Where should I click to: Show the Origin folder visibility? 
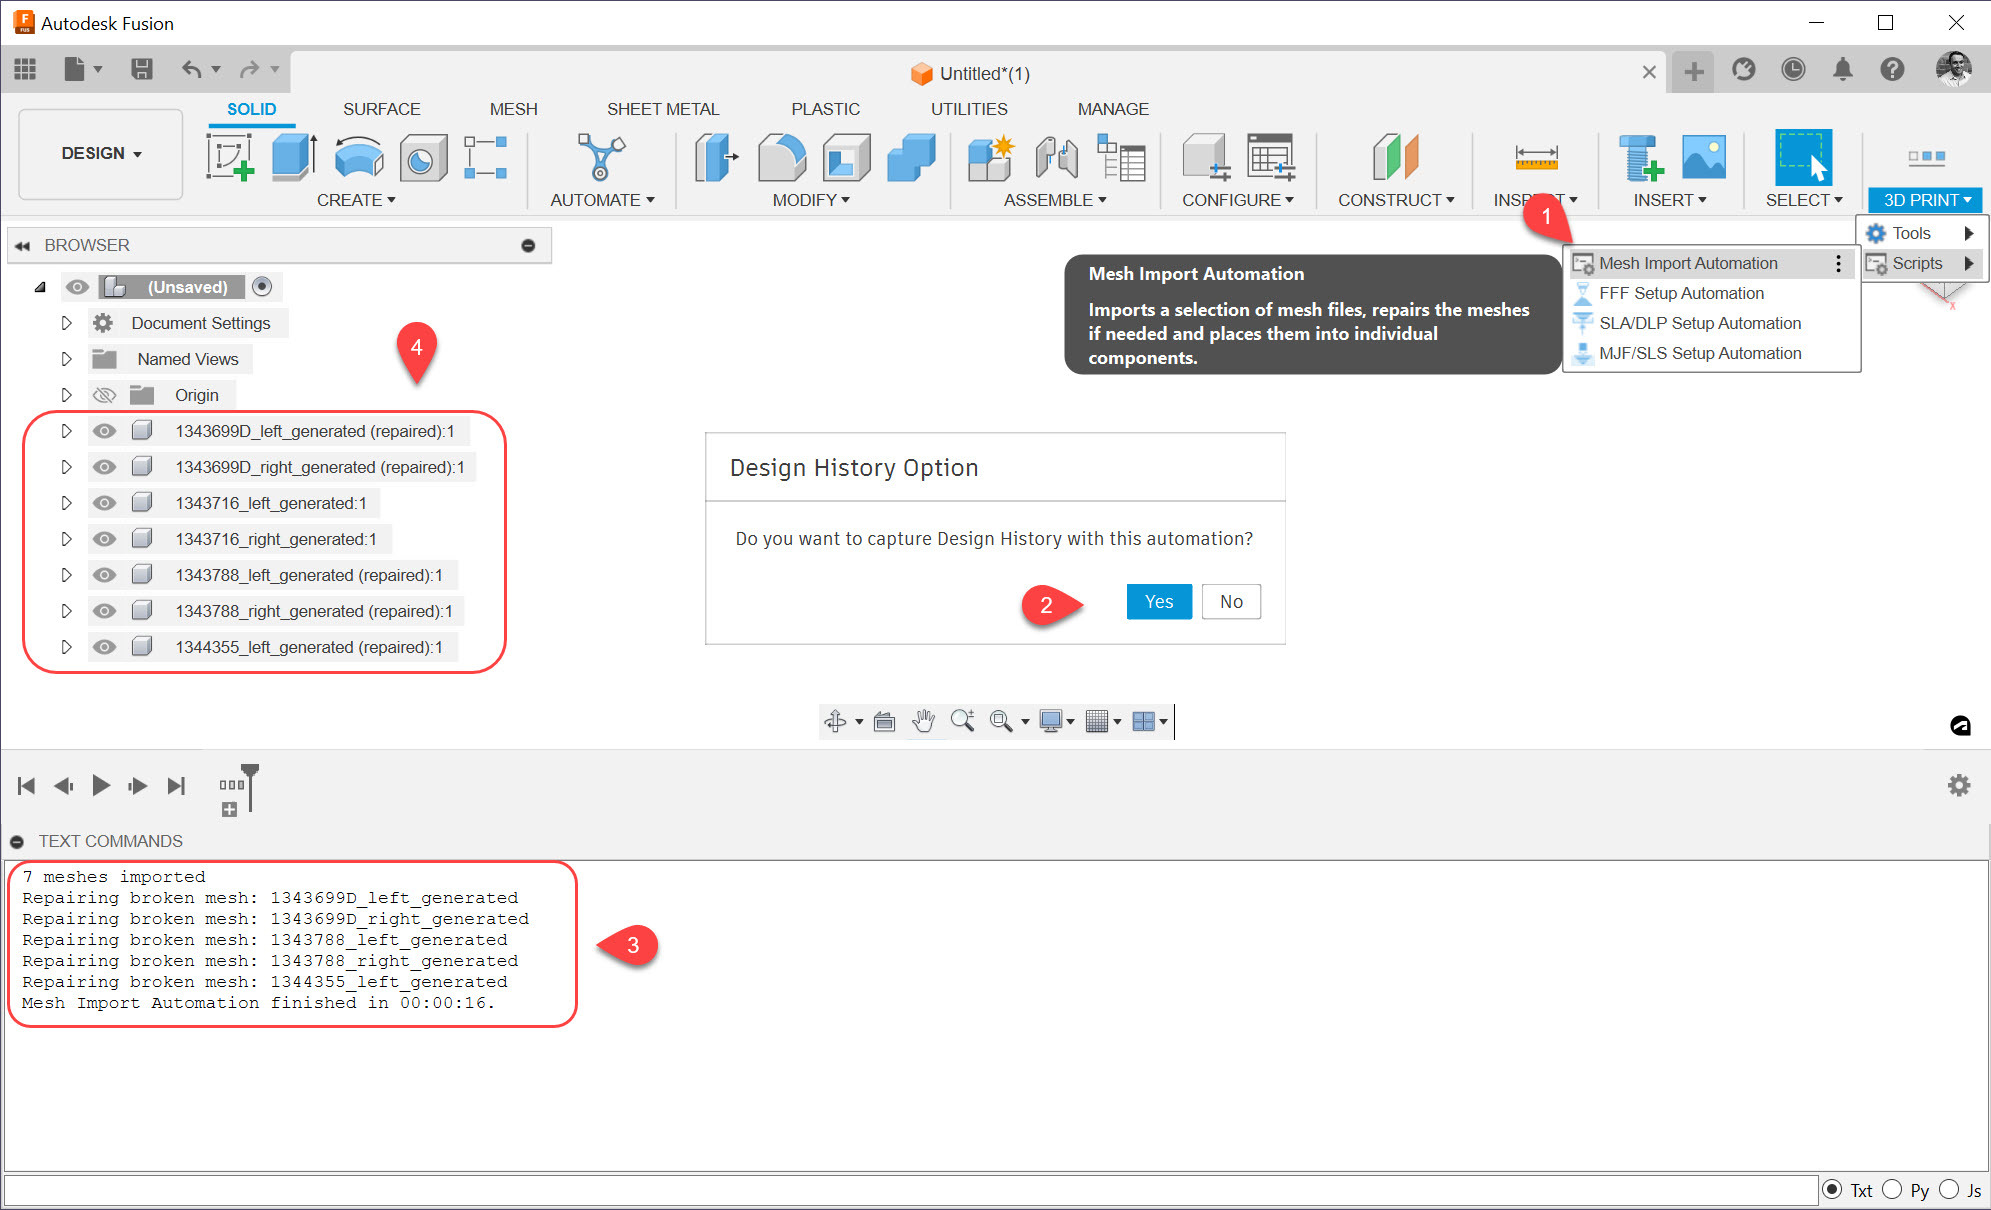point(104,395)
